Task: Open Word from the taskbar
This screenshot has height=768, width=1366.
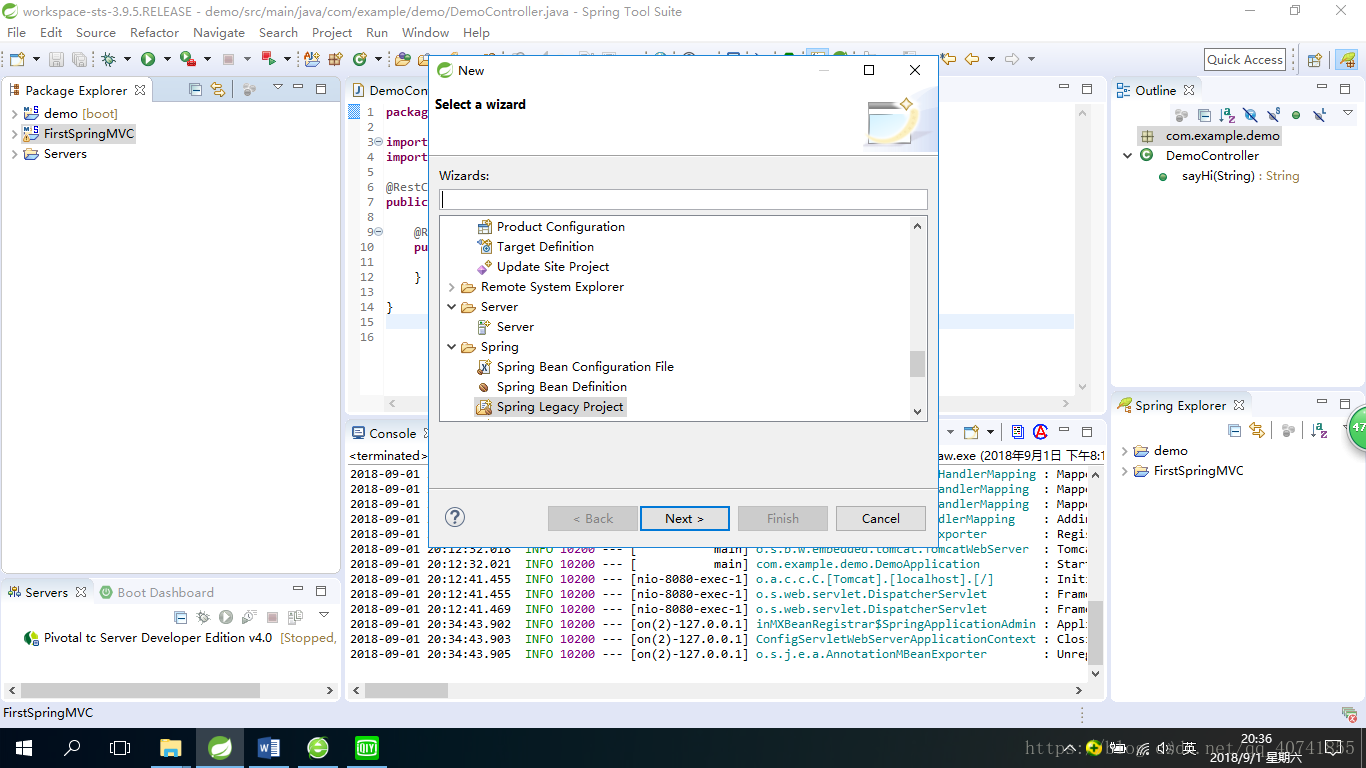Action: coord(269,747)
